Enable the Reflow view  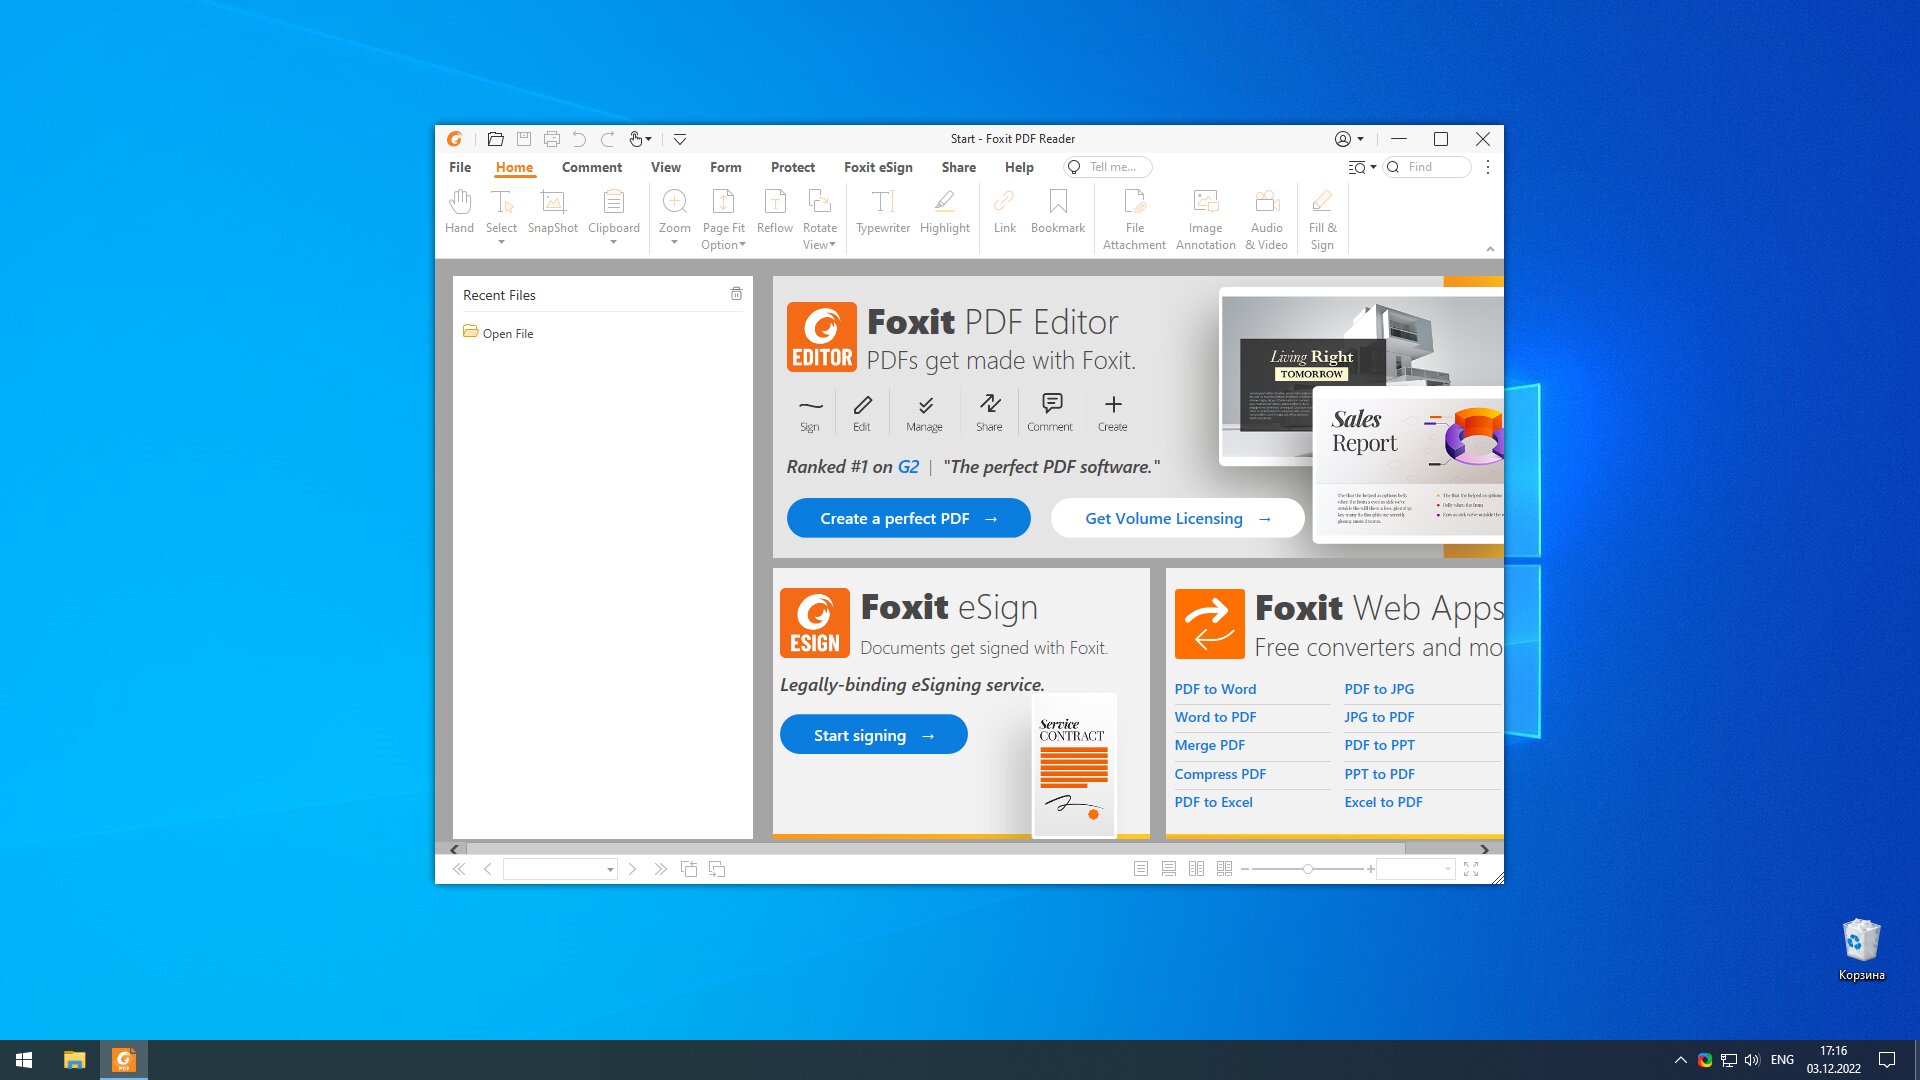[775, 212]
